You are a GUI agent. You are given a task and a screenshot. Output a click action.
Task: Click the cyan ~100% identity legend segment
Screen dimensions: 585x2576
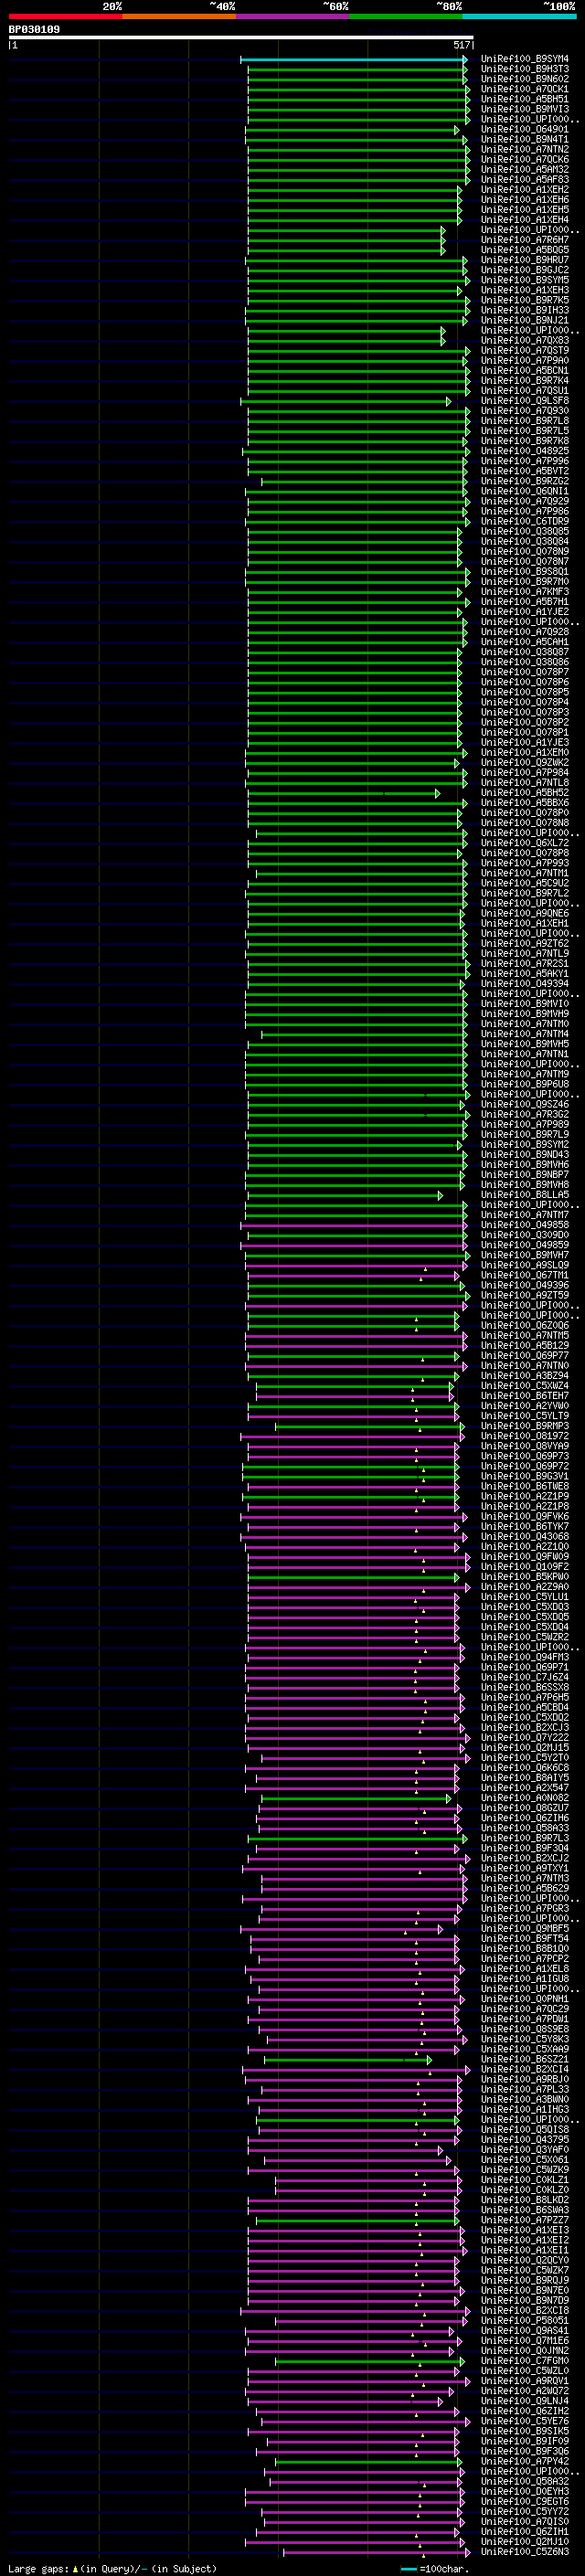[x=519, y=16]
